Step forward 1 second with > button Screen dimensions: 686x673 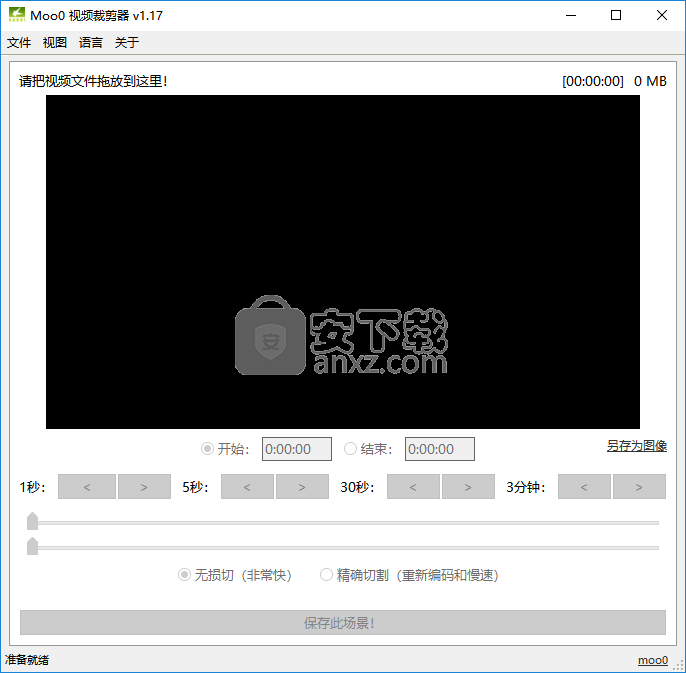[144, 487]
